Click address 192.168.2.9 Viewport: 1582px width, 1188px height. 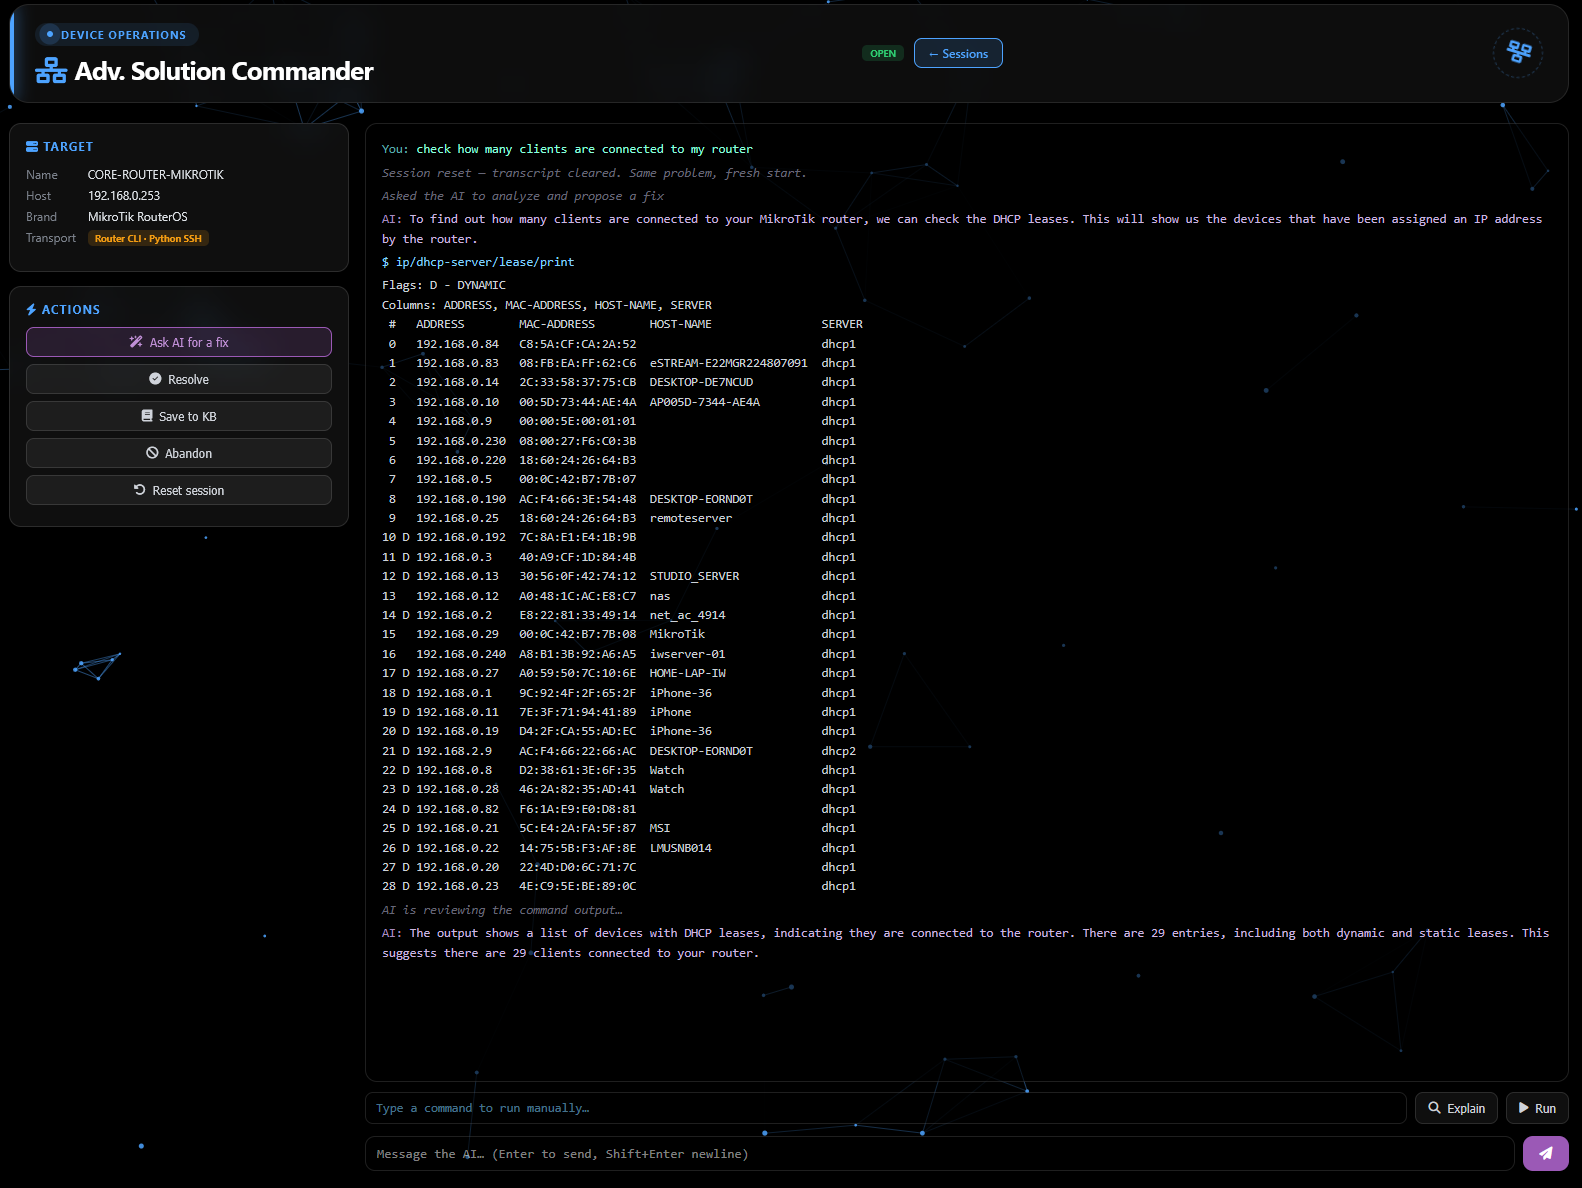454,751
